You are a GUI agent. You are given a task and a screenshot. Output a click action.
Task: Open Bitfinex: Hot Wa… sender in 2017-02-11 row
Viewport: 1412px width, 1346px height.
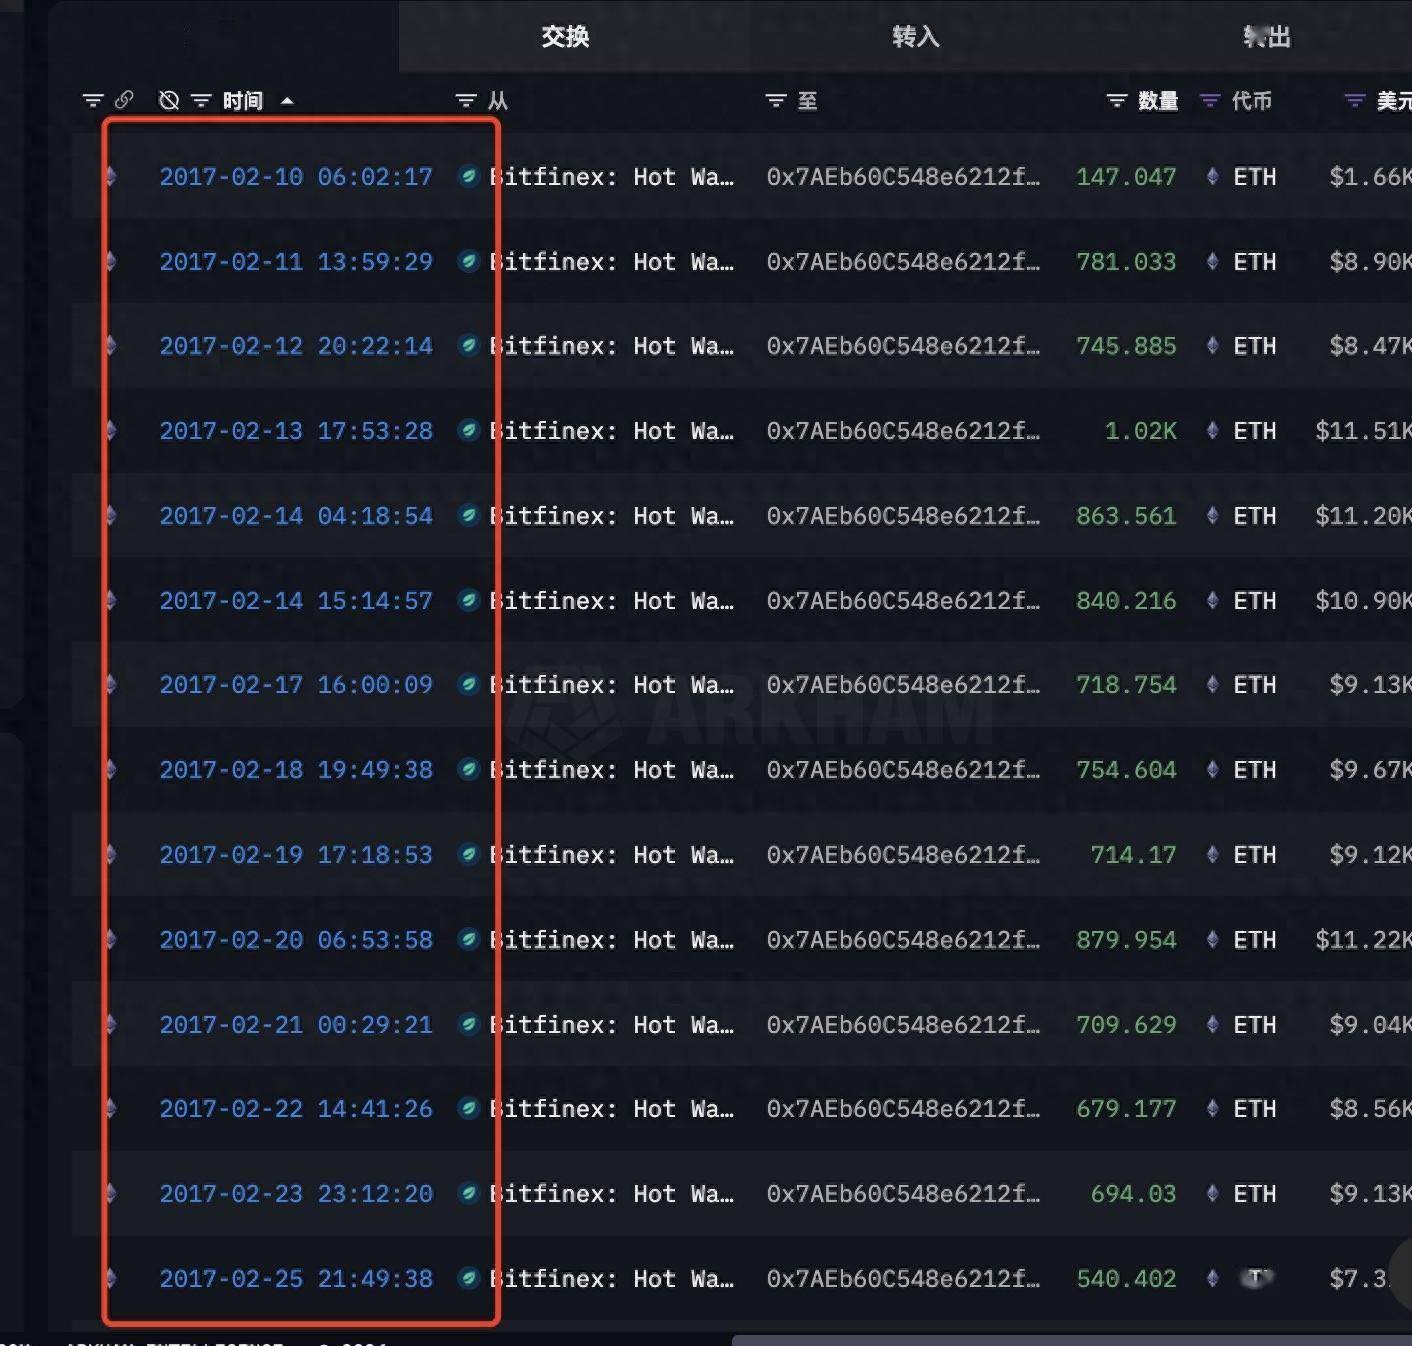[611, 262]
